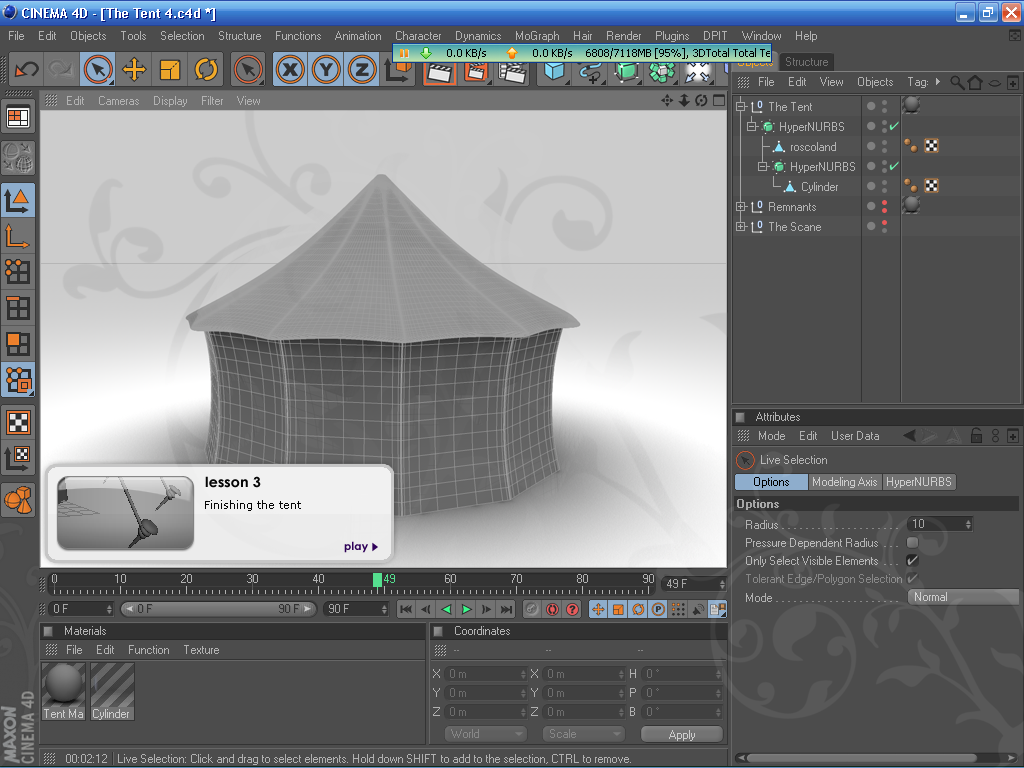Click the viewport pan camera icon

(667, 101)
